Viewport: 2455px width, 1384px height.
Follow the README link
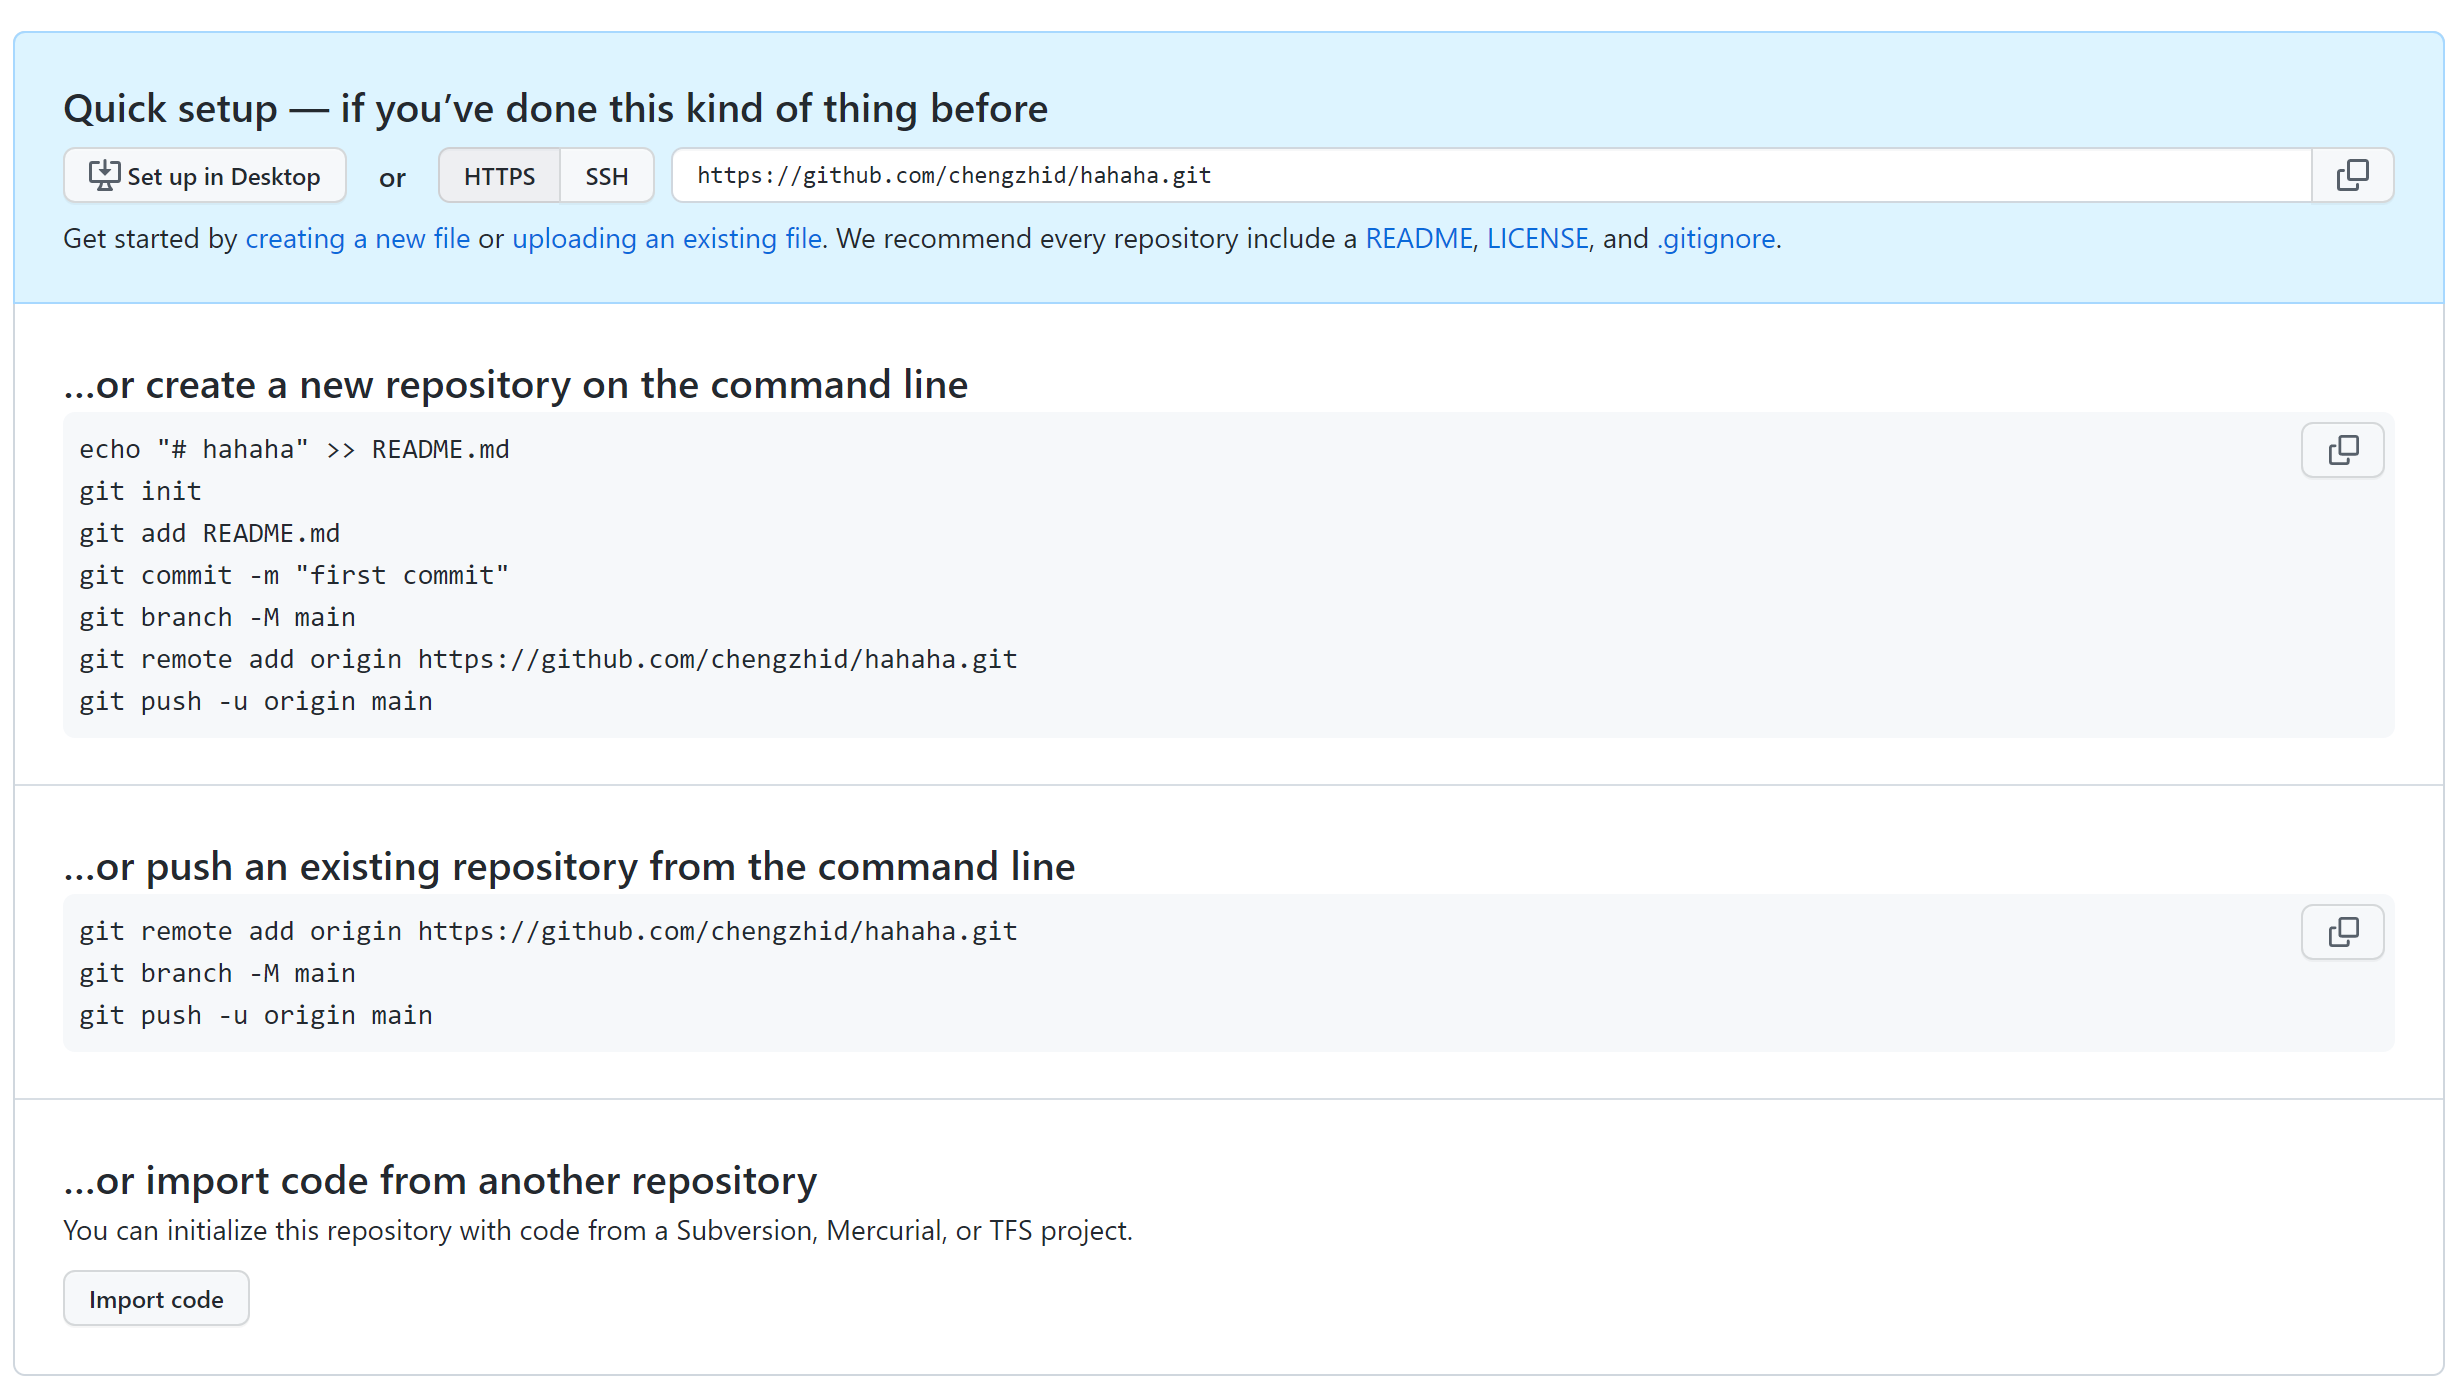click(1418, 239)
